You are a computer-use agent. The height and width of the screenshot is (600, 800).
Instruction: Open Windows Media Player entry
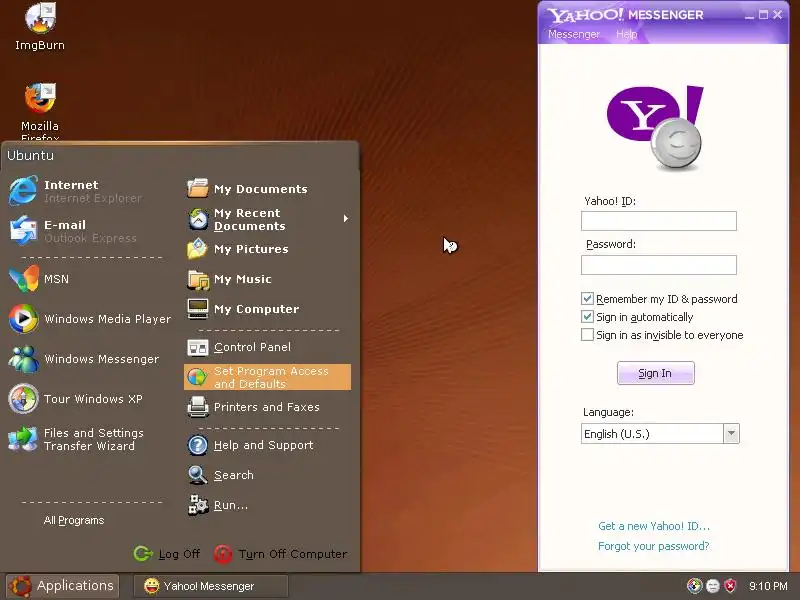pyautogui.click(x=90, y=319)
